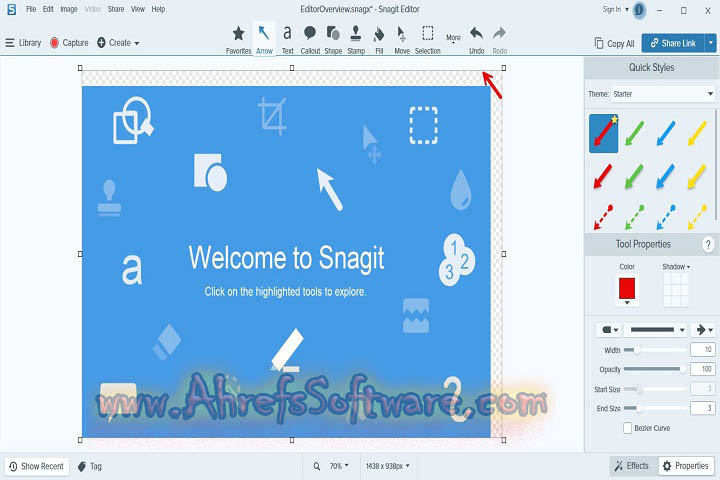The width and height of the screenshot is (720, 480).
Task: Toggle the Properties panel
Action: click(x=684, y=466)
